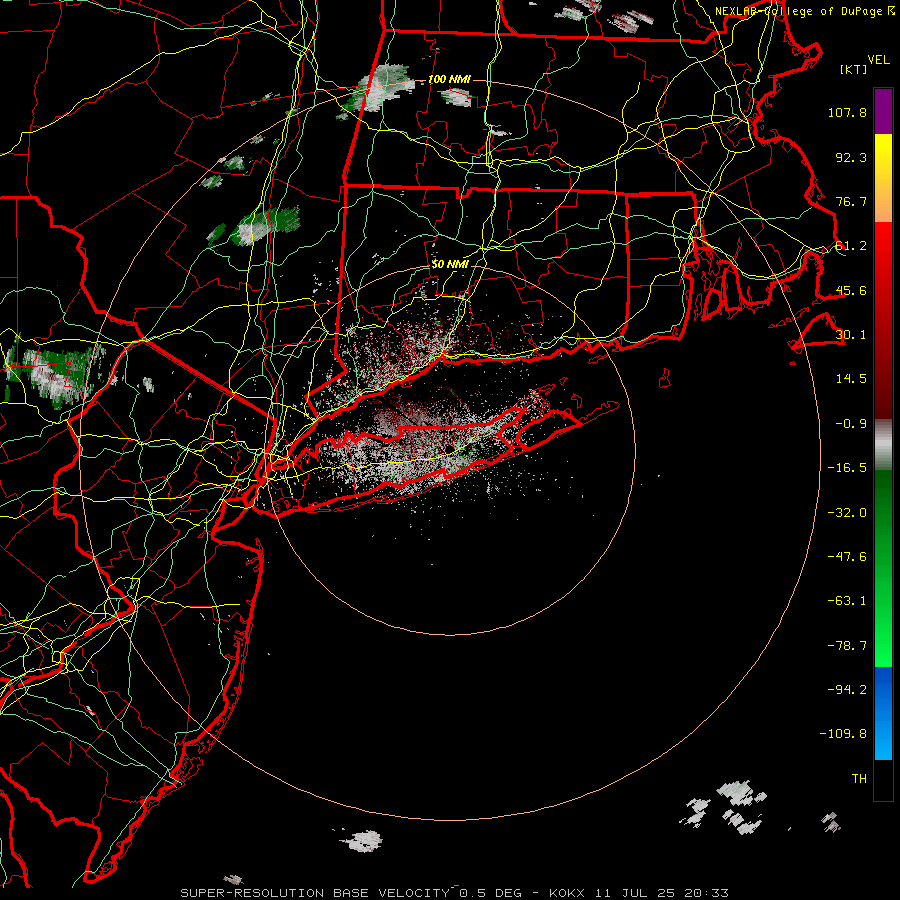Click the -16.5 velocity scale value
Screen dimensions: 900x900
click(847, 468)
